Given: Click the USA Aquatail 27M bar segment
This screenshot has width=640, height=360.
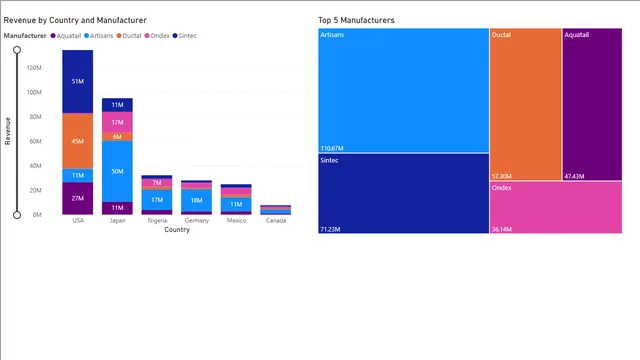Looking at the screenshot, I should pos(78,198).
